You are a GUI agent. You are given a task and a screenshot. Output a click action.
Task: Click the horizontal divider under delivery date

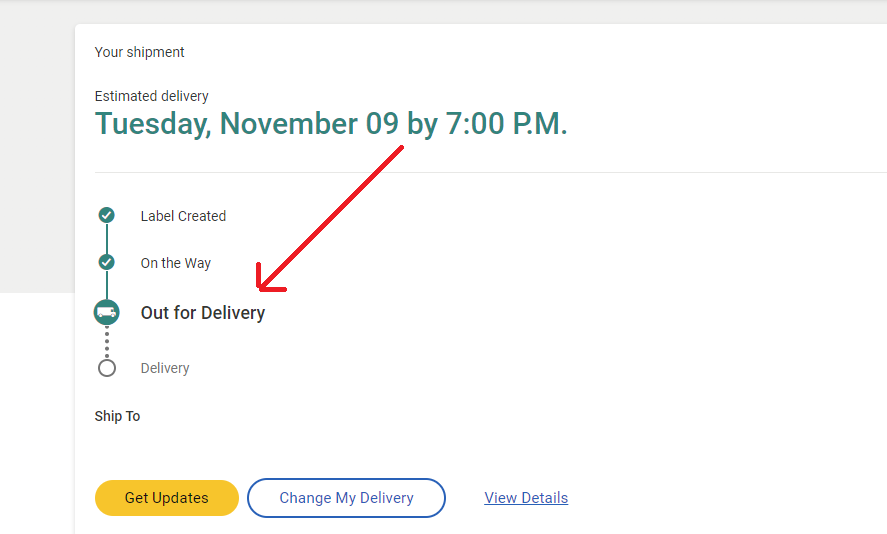pyautogui.click(x=491, y=173)
